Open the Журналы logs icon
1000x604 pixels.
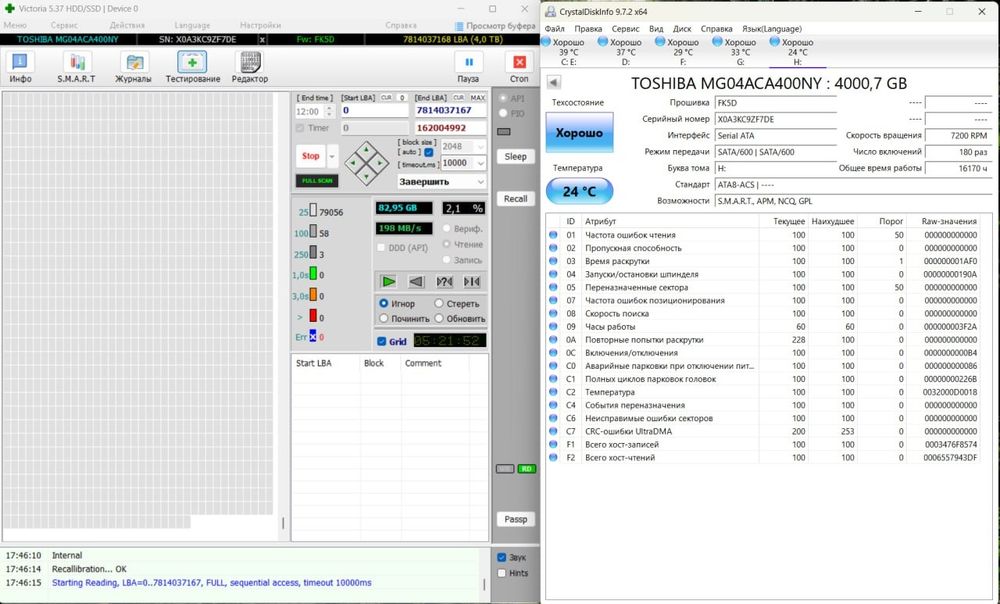(133, 67)
